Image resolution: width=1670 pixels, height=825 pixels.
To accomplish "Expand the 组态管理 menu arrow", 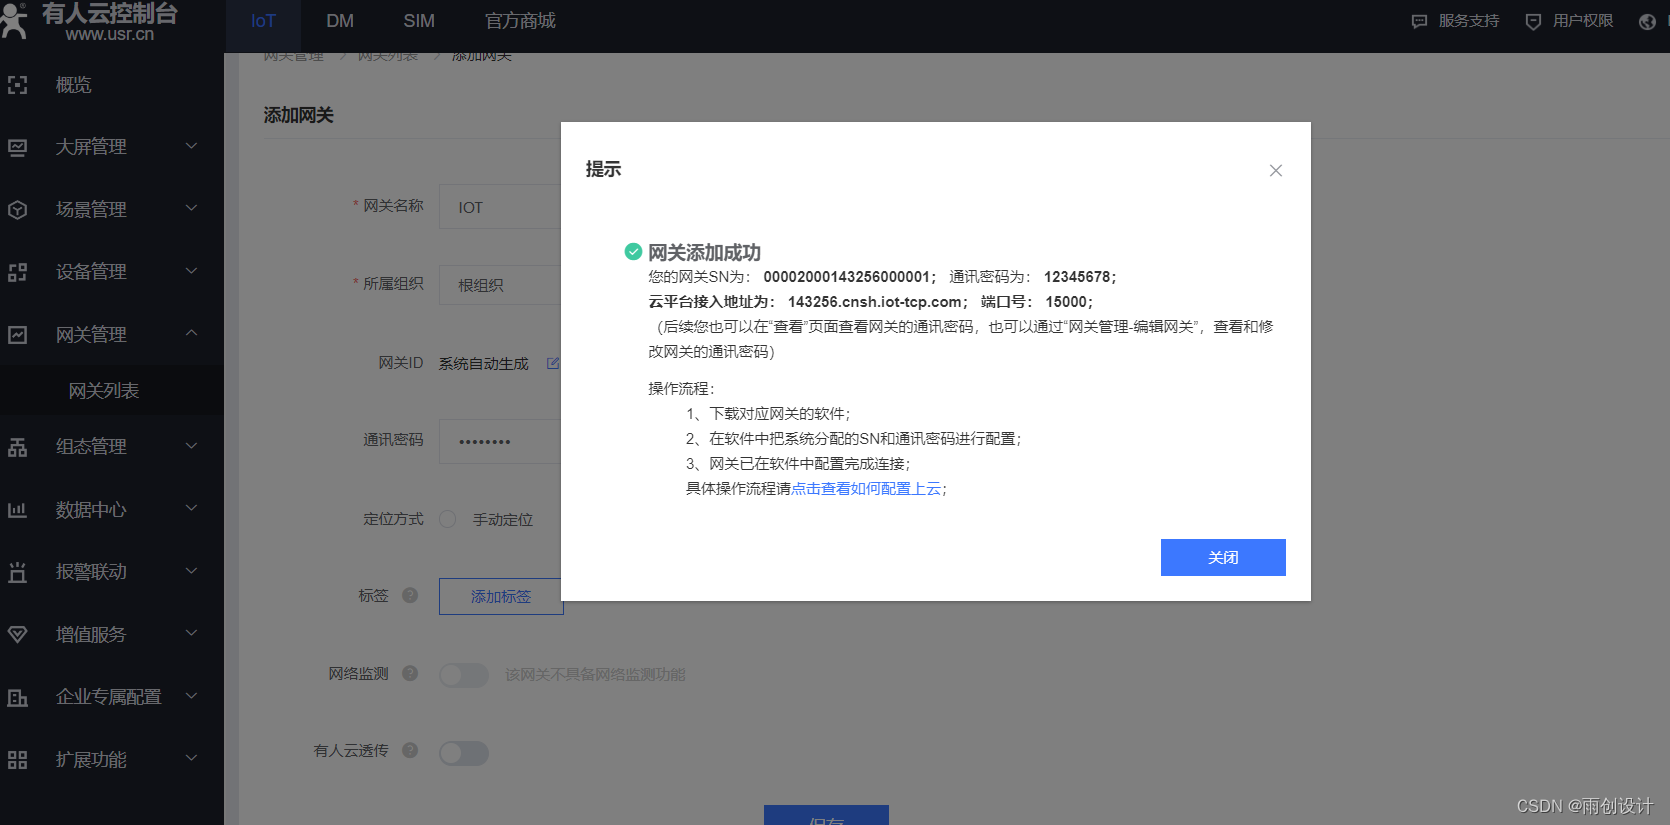I will (192, 446).
